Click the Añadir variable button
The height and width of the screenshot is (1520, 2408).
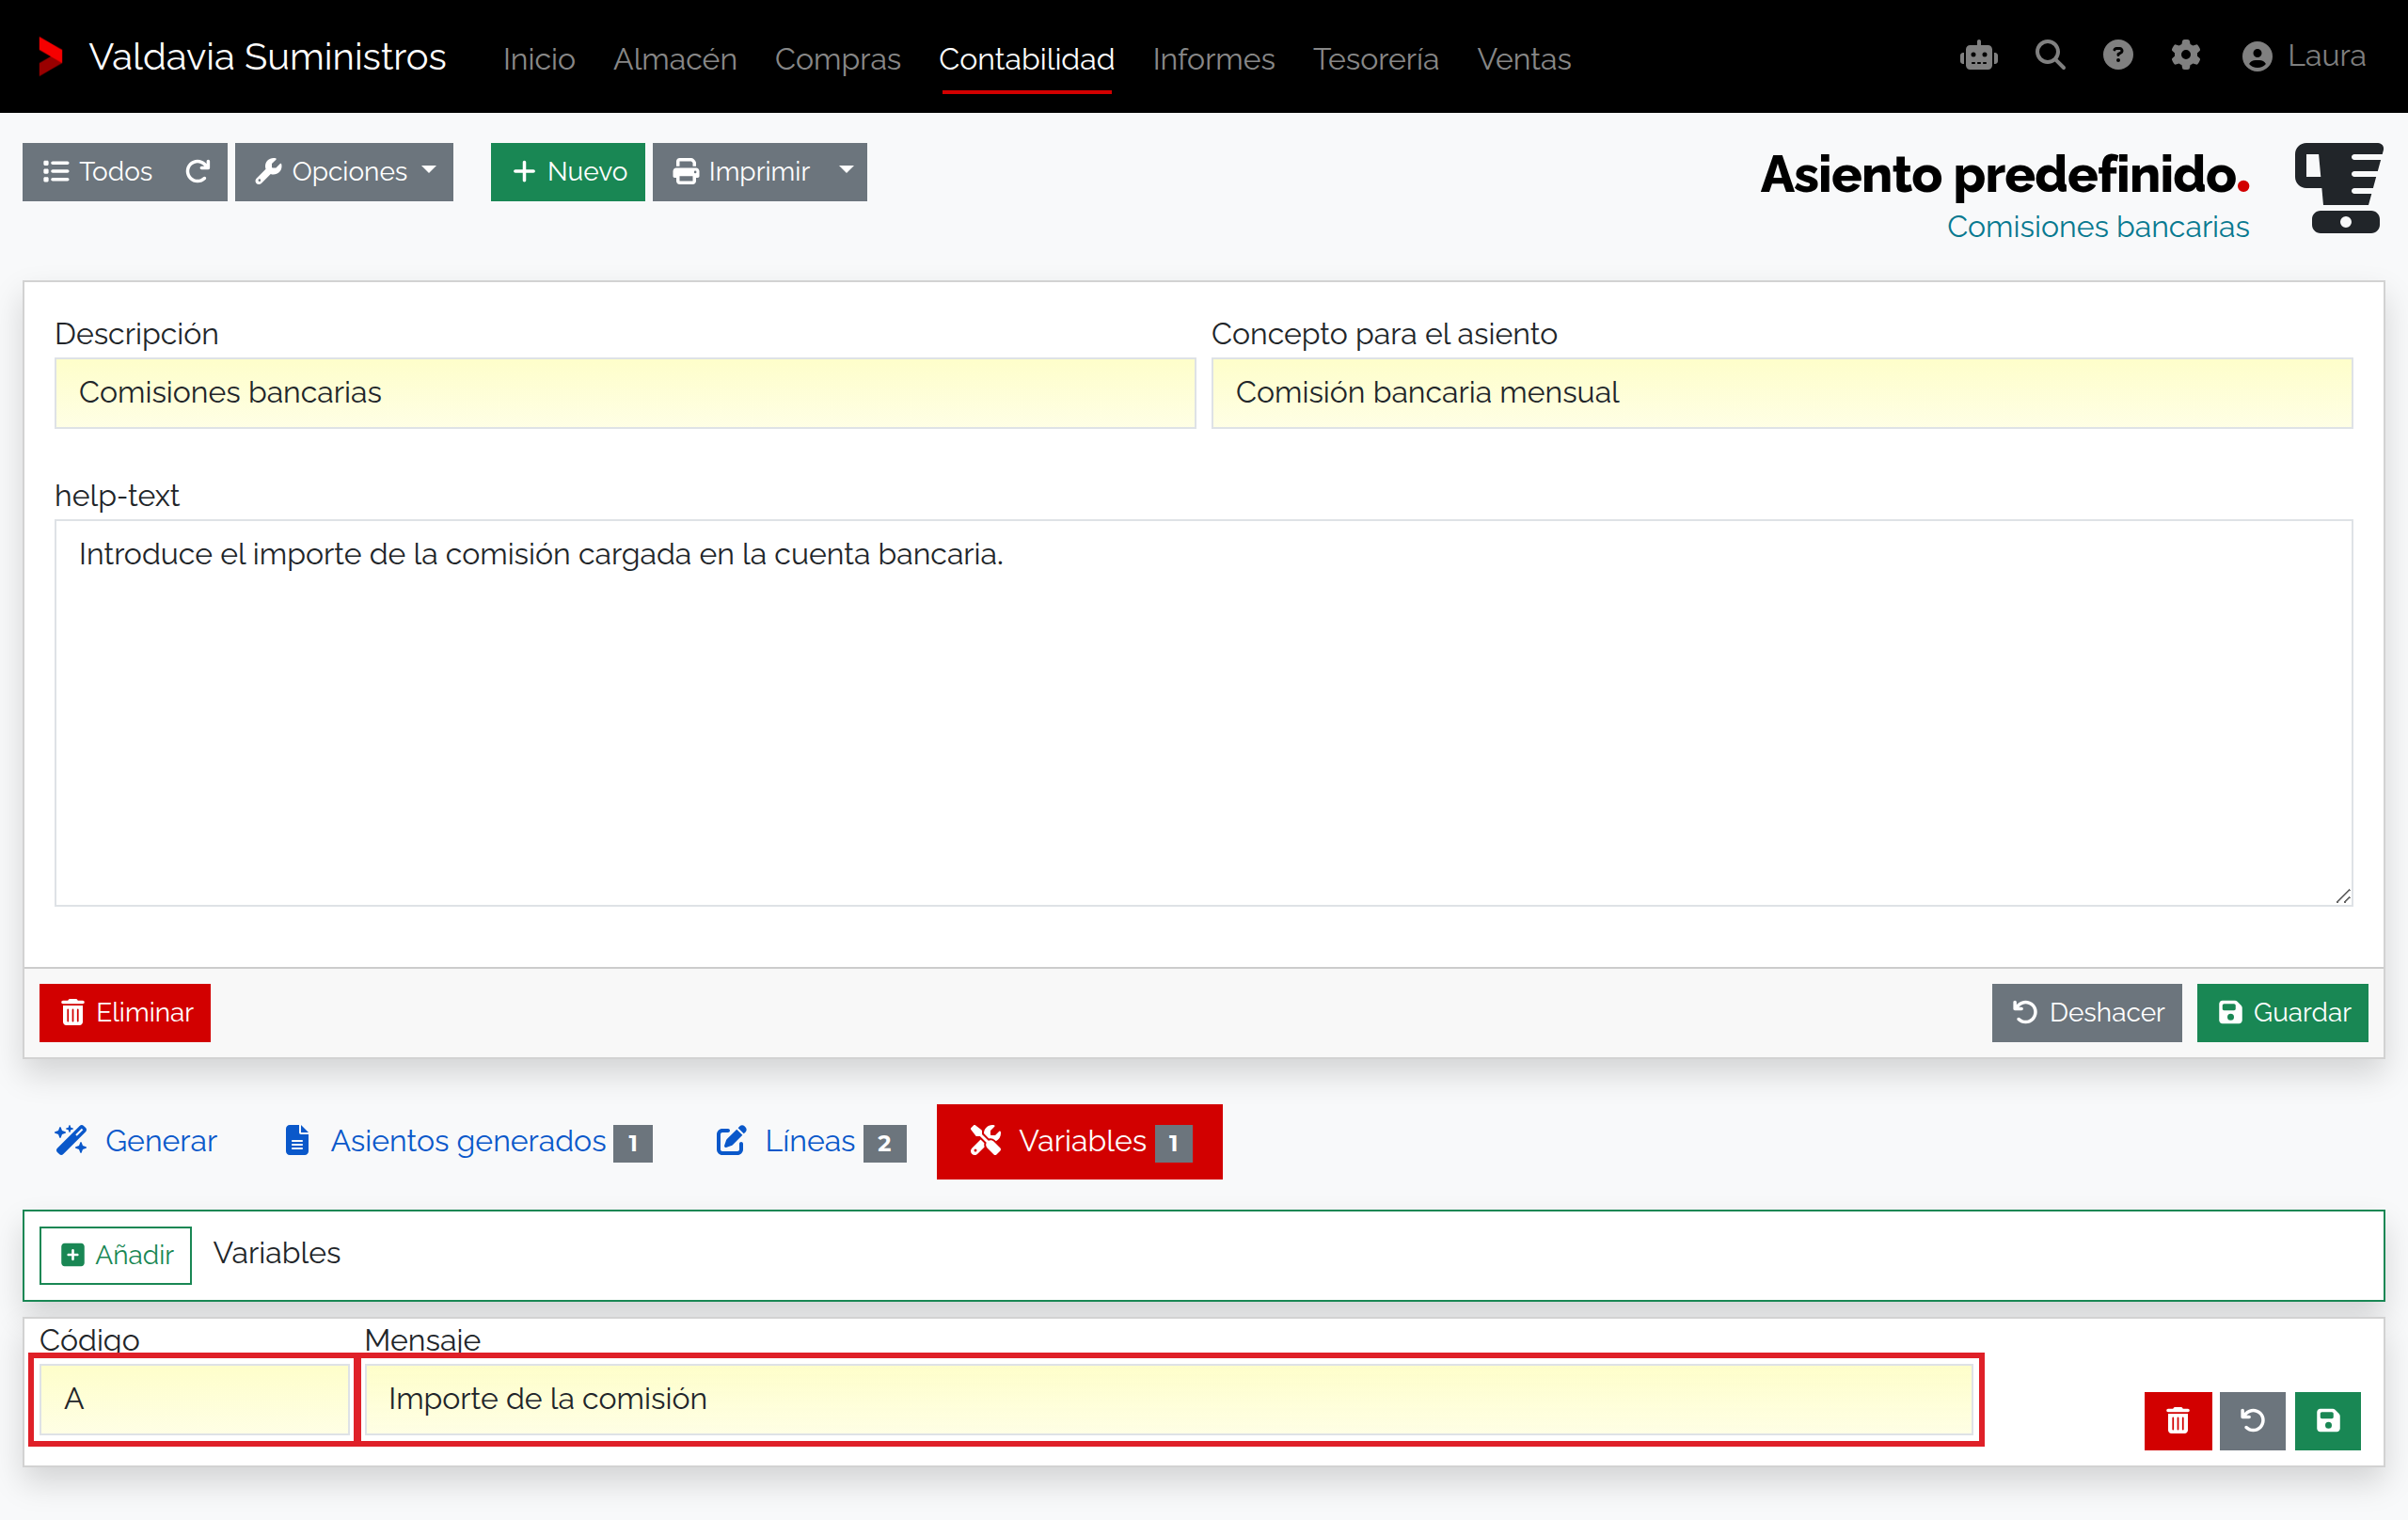tap(116, 1254)
